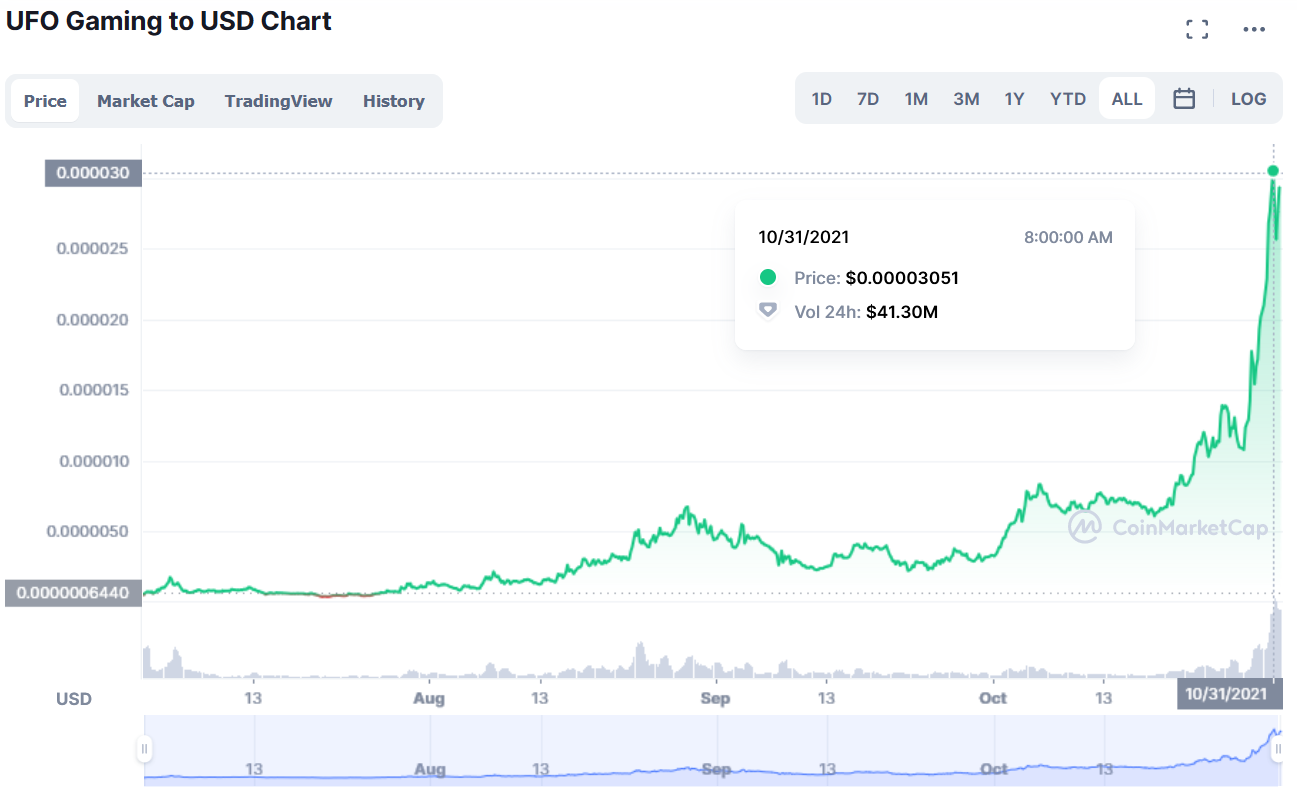This screenshot has width=1297, height=798.
Task: Open the three-dot more options menu
Action: 1254,29
